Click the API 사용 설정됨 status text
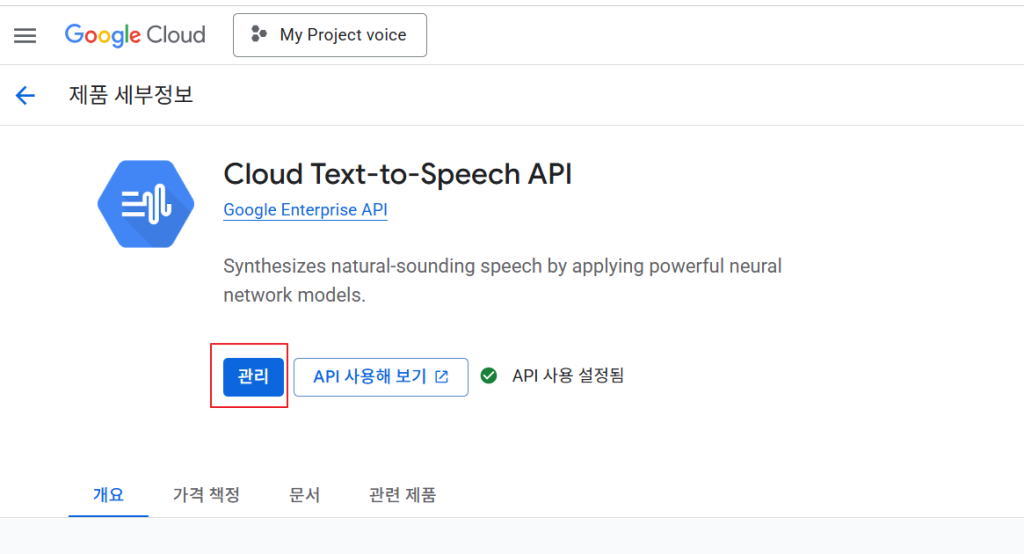Viewport: 1024px width, 554px height. coord(568,376)
